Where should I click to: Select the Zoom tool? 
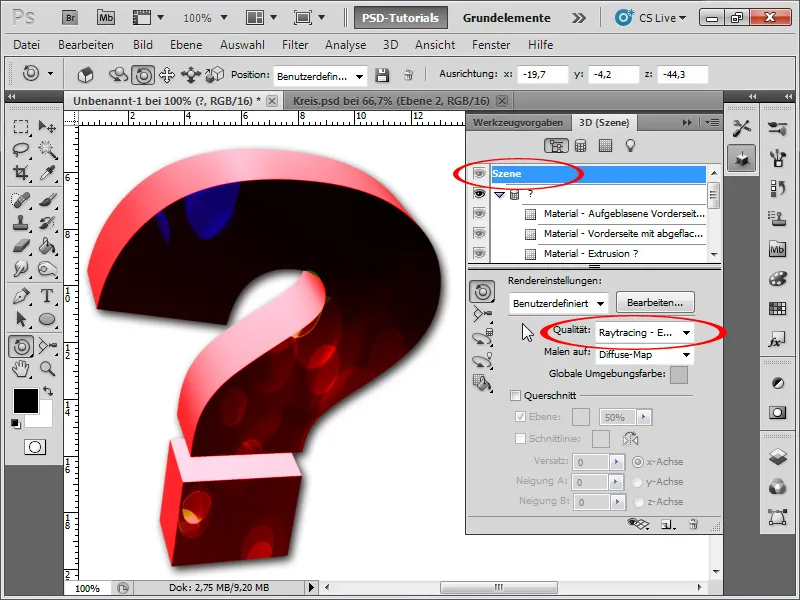(47, 368)
